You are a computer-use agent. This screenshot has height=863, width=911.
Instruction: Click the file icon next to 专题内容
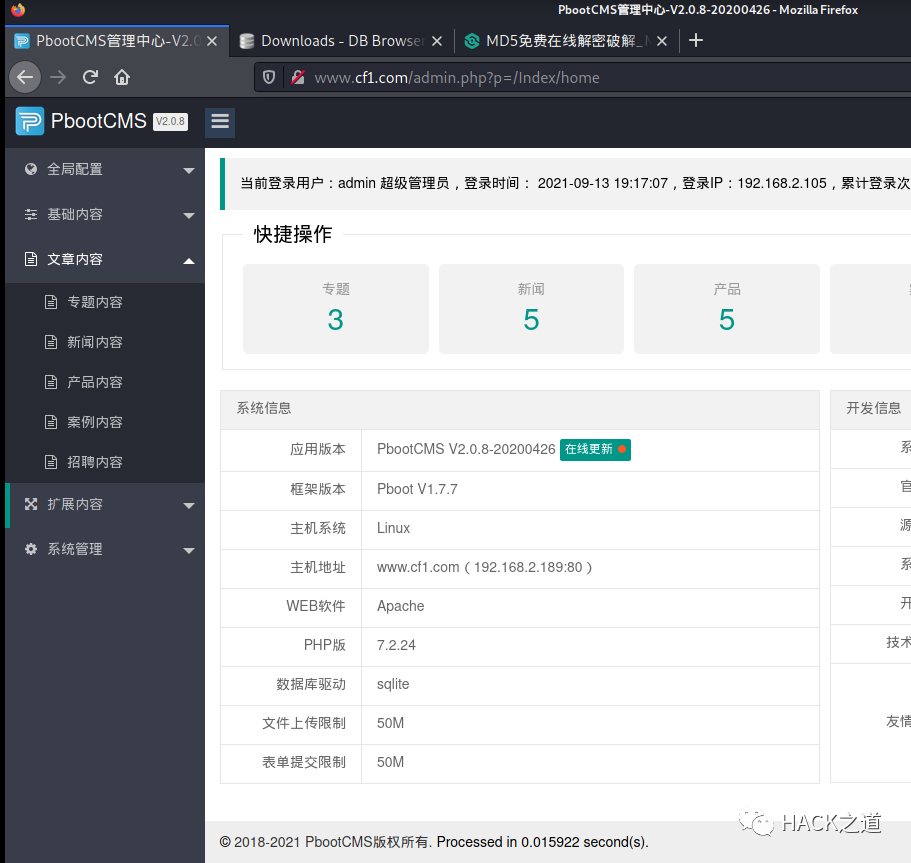coord(51,302)
